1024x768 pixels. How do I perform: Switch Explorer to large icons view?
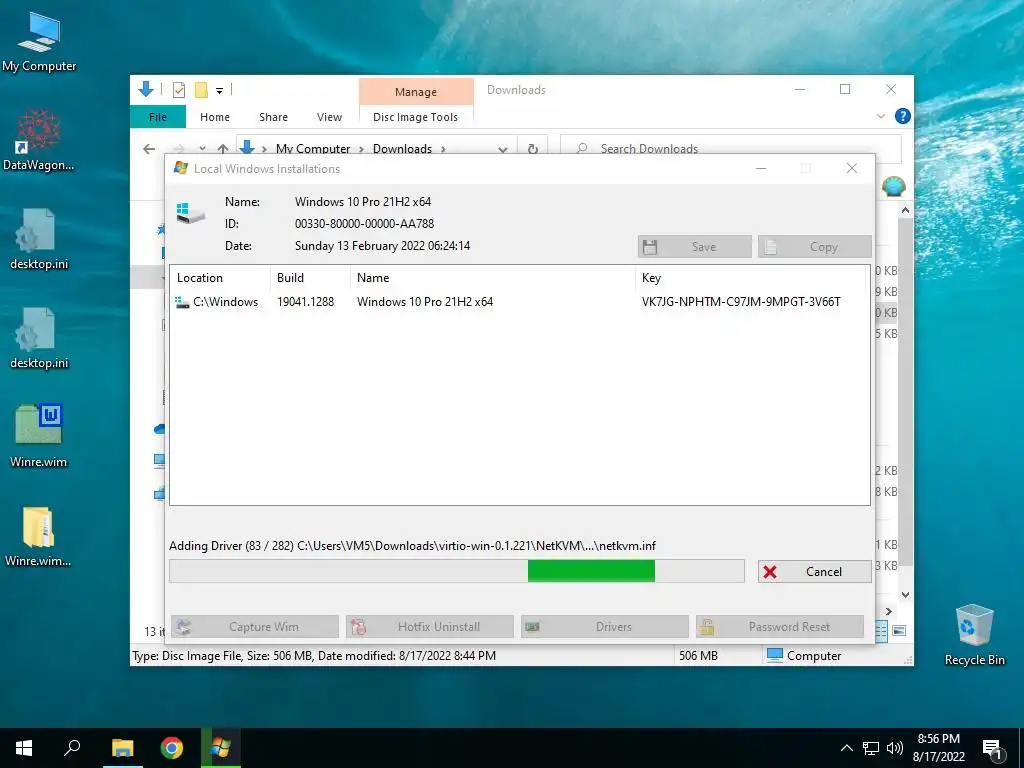(899, 630)
